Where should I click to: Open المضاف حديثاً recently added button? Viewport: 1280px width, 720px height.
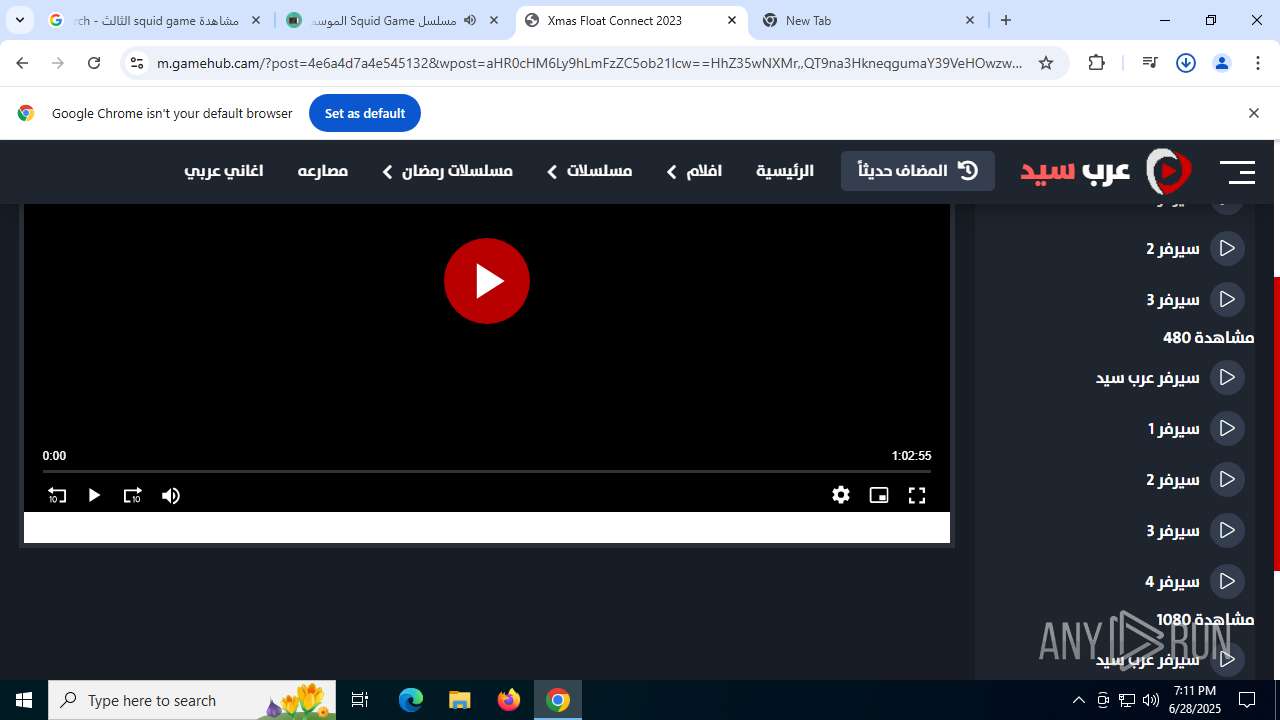918,171
